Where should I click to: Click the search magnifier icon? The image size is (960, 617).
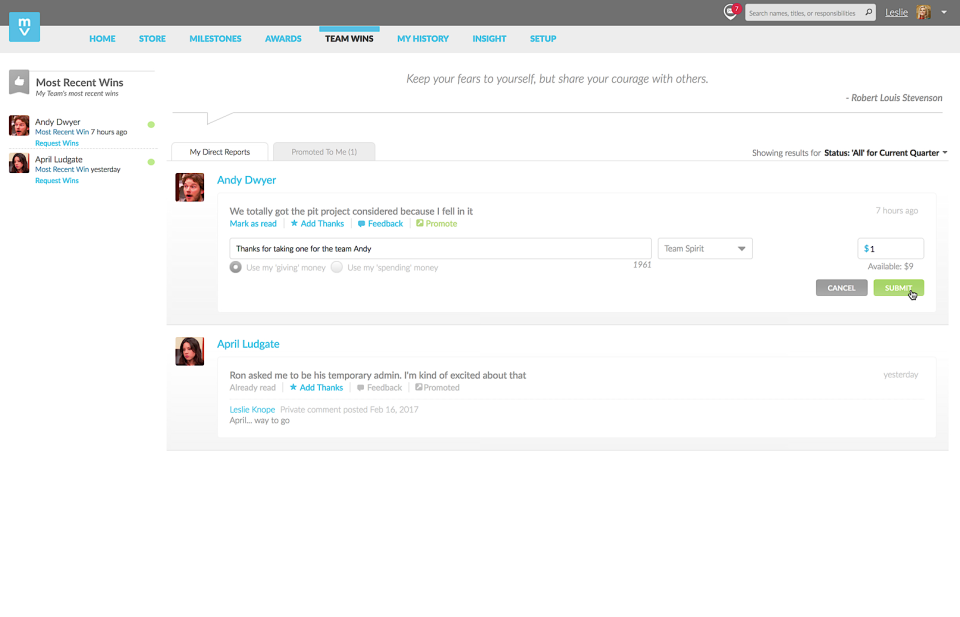868,12
